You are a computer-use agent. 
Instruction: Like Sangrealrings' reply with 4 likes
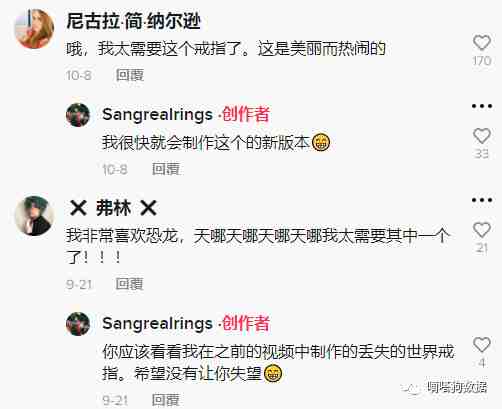[482, 344]
